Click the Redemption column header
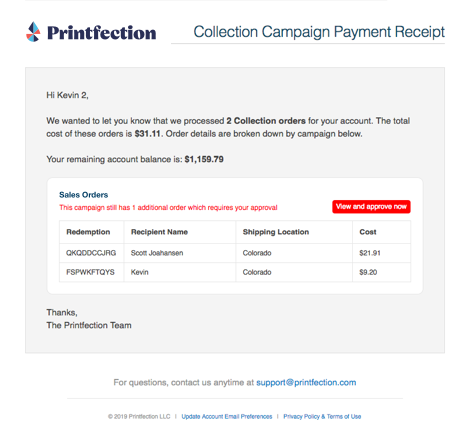The height and width of the screenshot is (446, 474). tap(88, 232)
